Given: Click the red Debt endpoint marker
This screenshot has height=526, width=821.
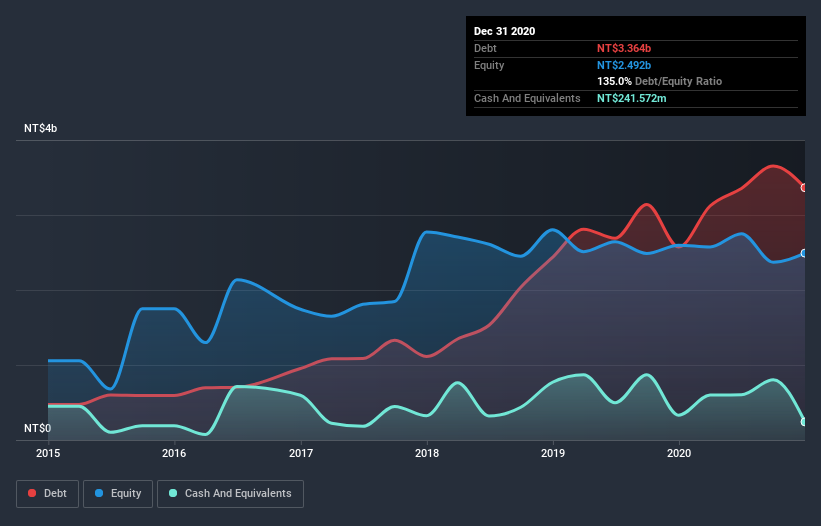Looking at the screenshot, I should [804, 187].
